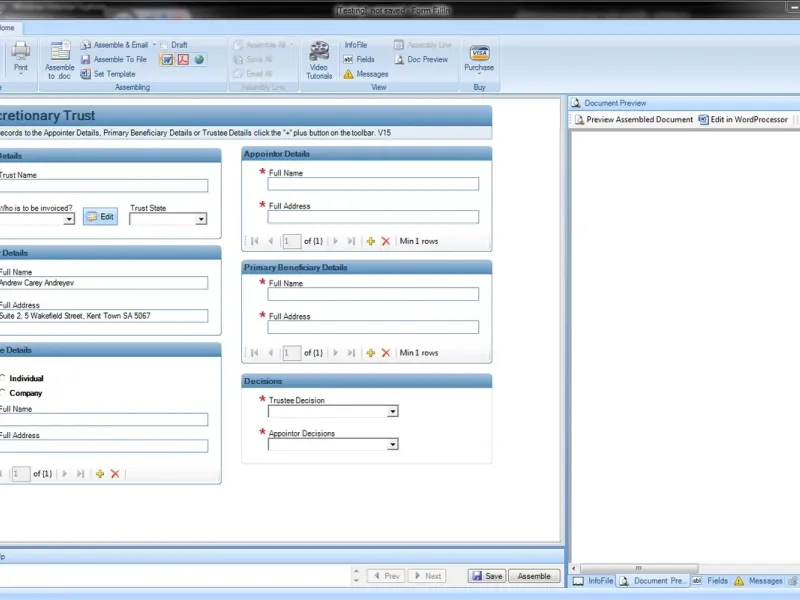Select the PDF output format icon

click(183, 60)
